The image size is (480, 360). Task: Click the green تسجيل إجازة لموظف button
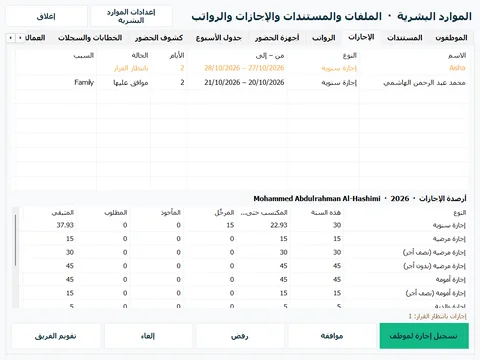click(x=424, y=336)
